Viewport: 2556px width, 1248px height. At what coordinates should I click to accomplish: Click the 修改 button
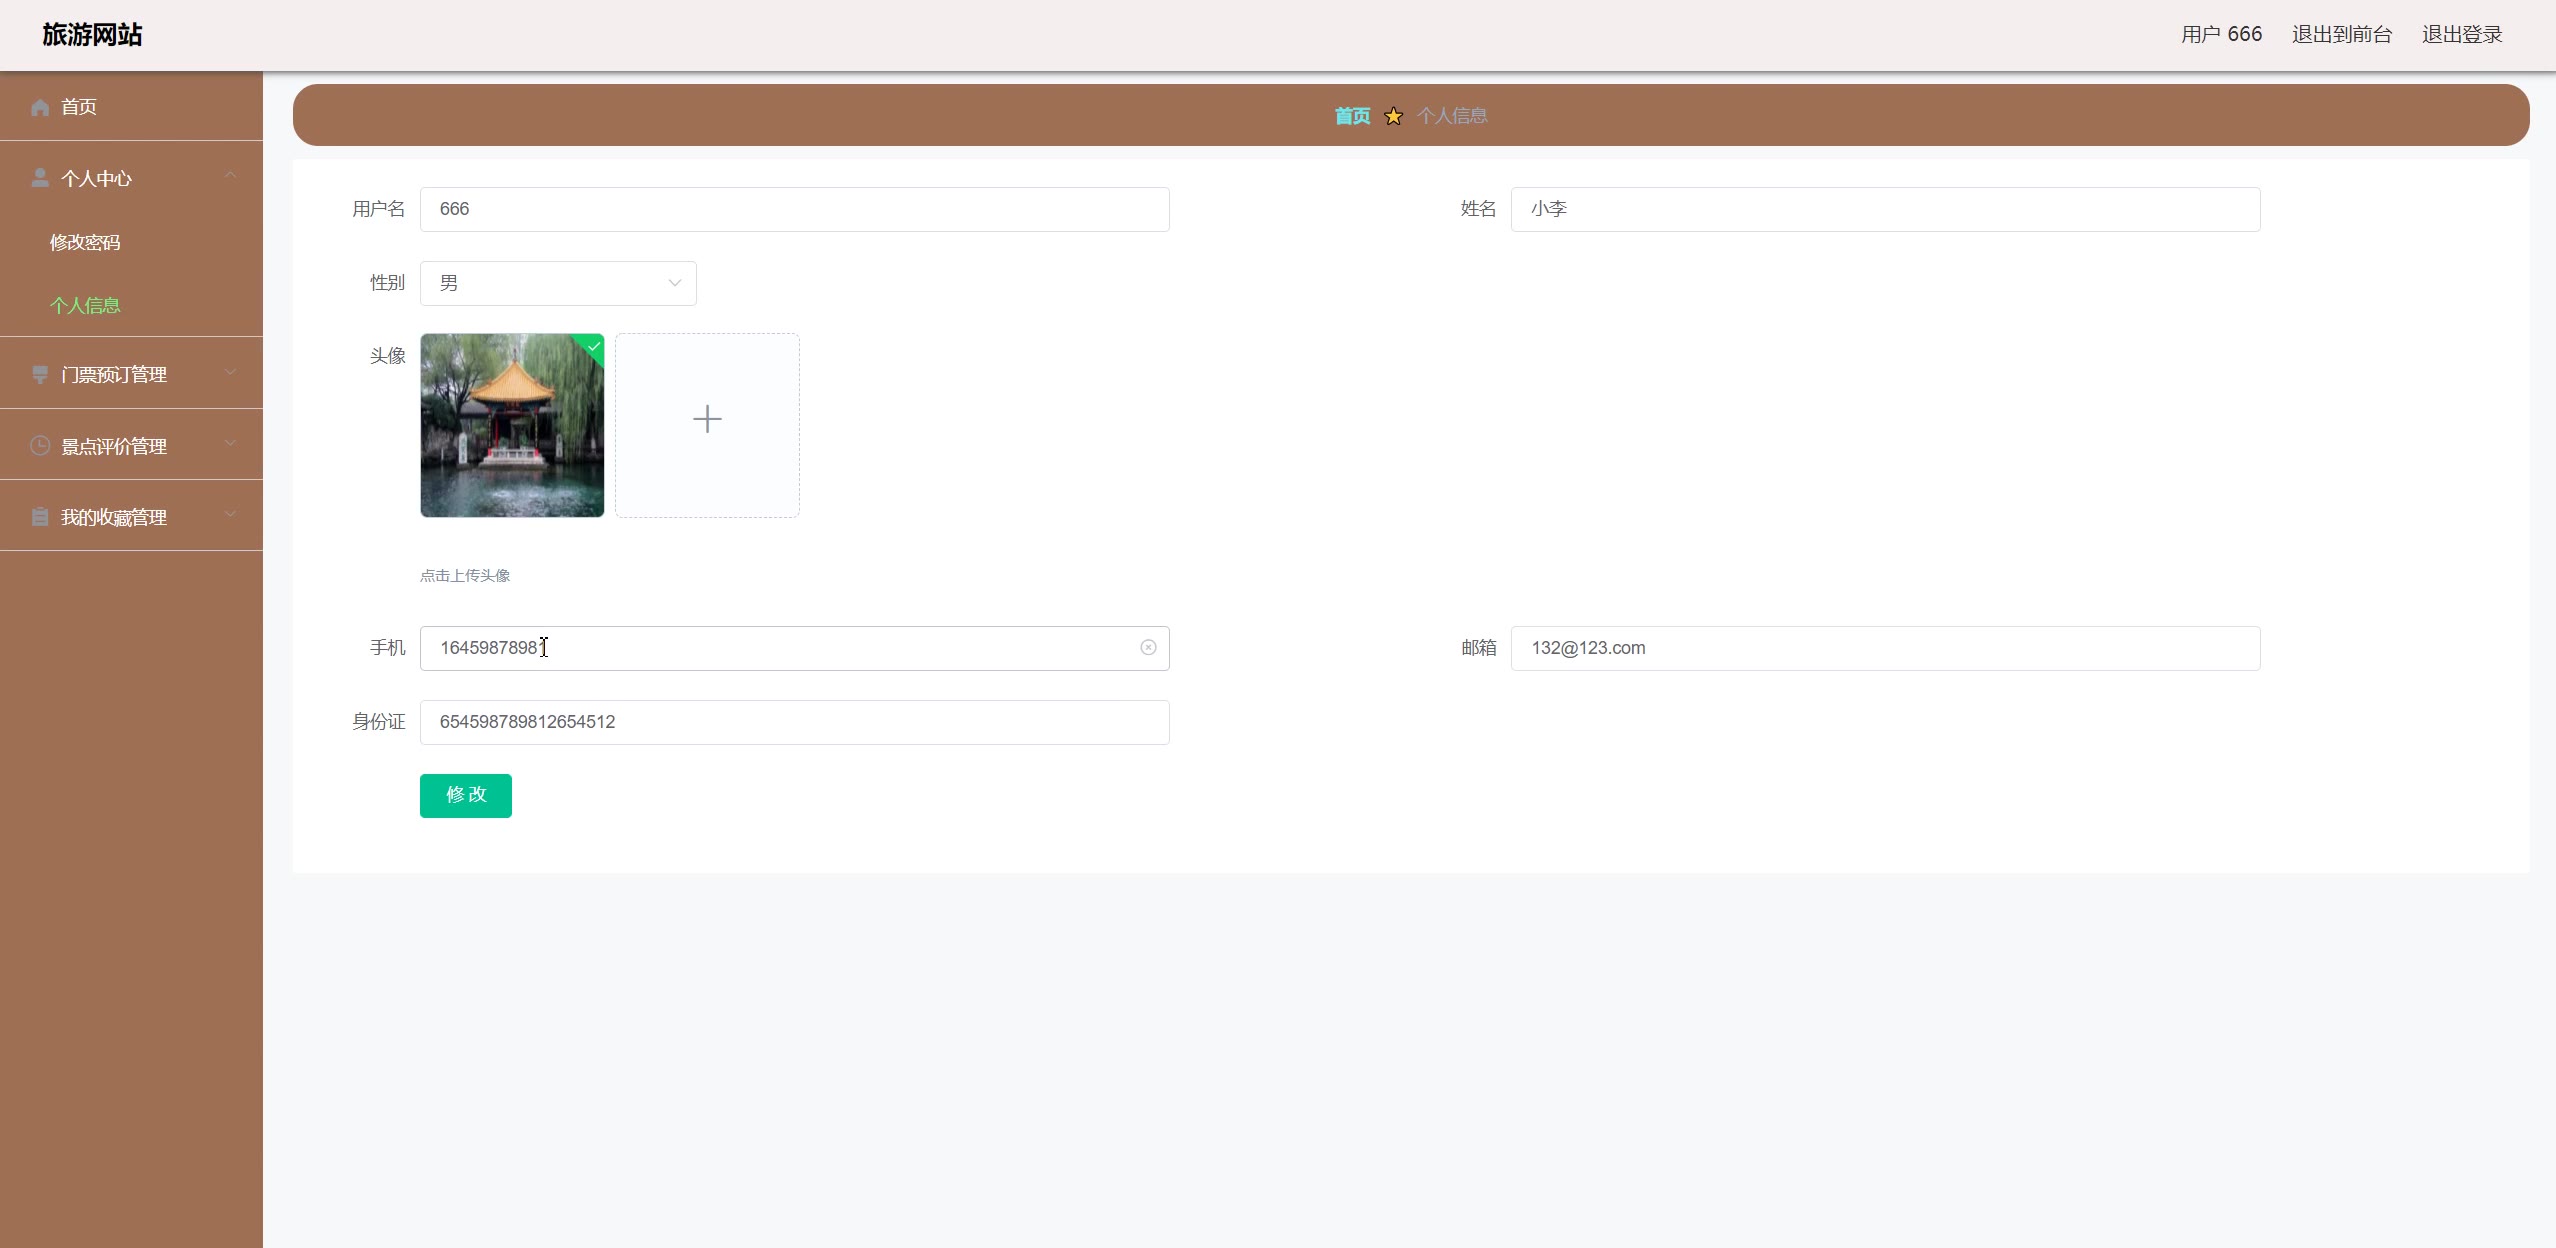[x=466, y=796]
